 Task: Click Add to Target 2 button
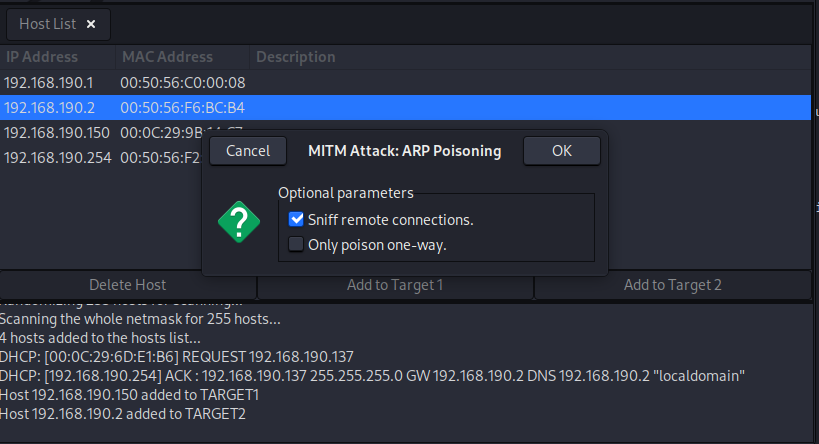tap(672, 285)
